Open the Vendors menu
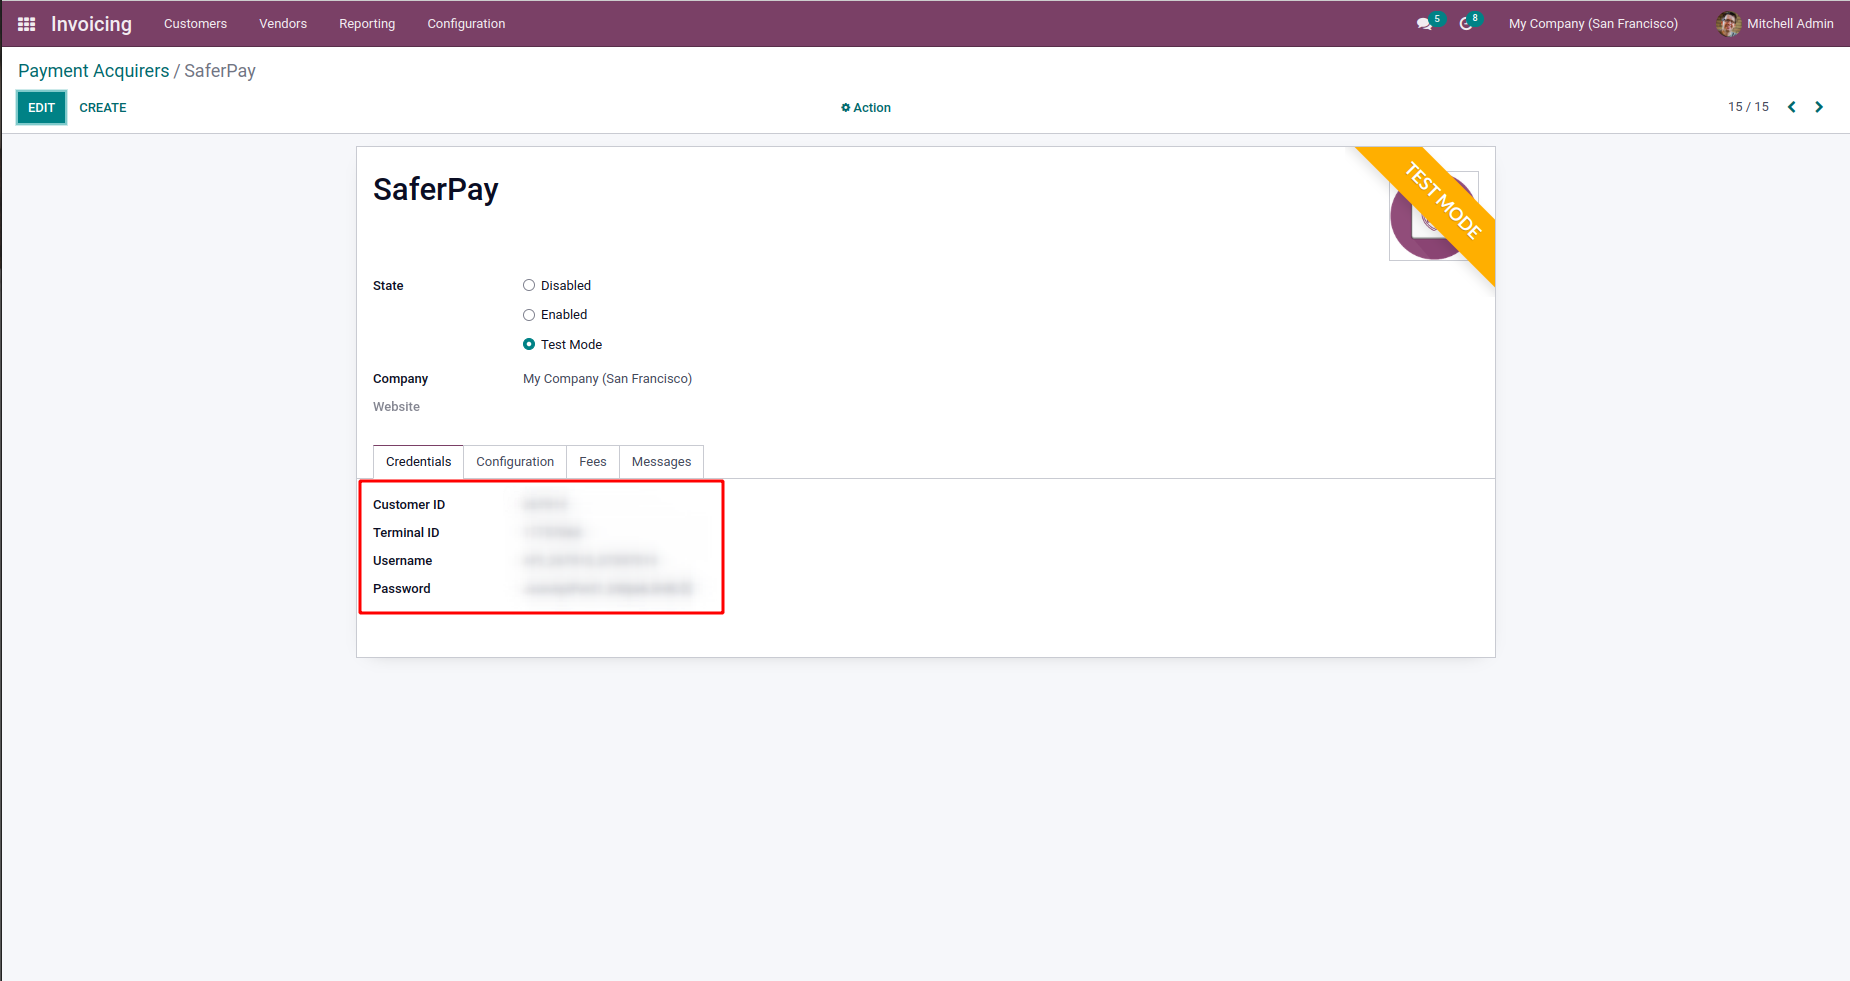The width and height of the screenshot is (1850, 981). click(283, 24)
